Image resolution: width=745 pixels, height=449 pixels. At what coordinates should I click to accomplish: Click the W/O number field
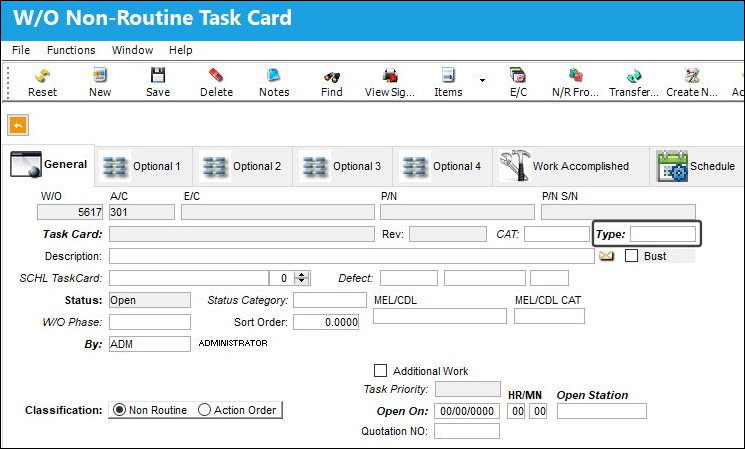(x=70, y=212)
